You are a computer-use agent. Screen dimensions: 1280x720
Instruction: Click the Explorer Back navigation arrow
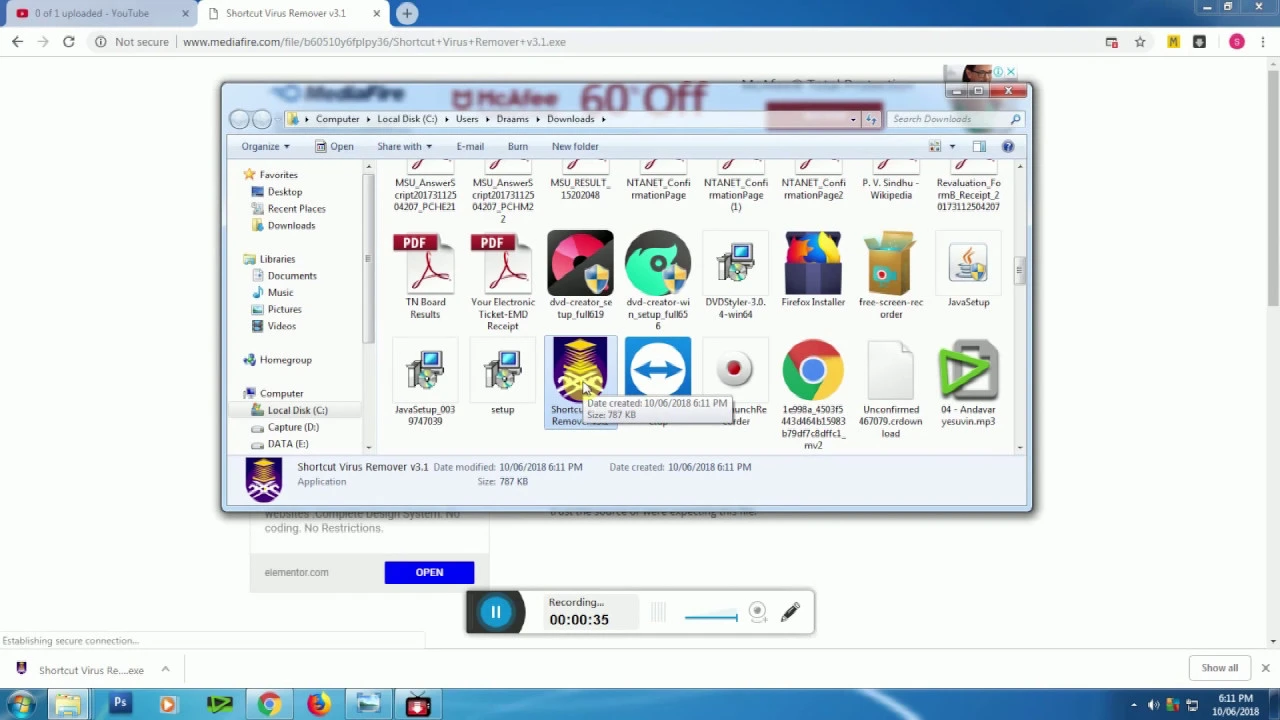(239, 119)
